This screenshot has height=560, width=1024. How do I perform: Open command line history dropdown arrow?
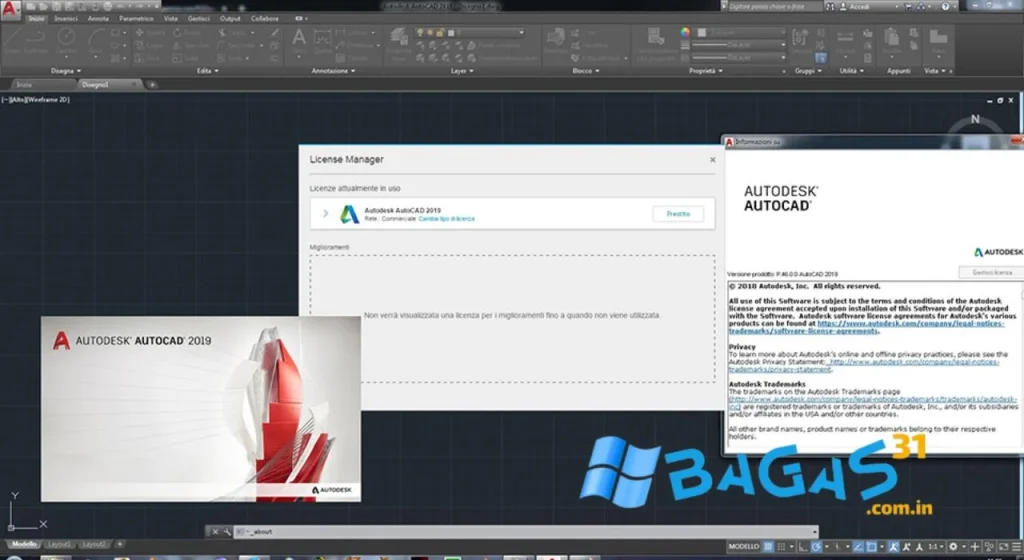814,532
